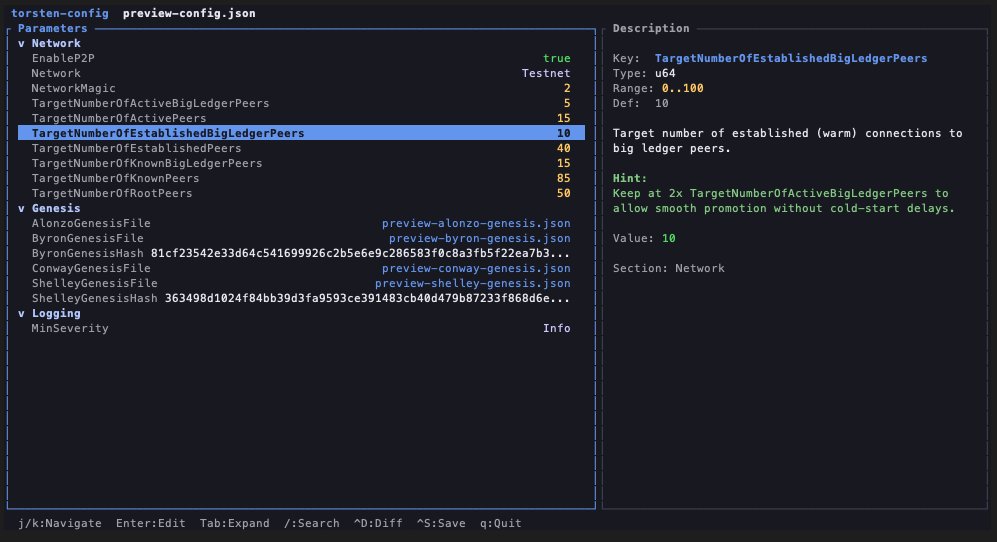Click preview-byron-genesis.json value
The width and height of the screenshot is (997, 542).
click(x=479, y=238)
